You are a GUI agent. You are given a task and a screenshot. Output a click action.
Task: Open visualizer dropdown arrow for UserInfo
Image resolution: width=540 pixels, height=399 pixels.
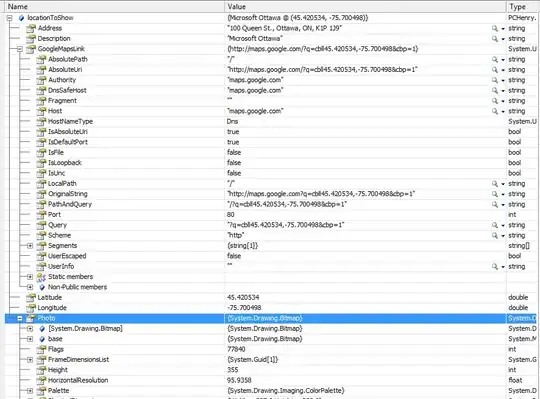tap(503, 267)
